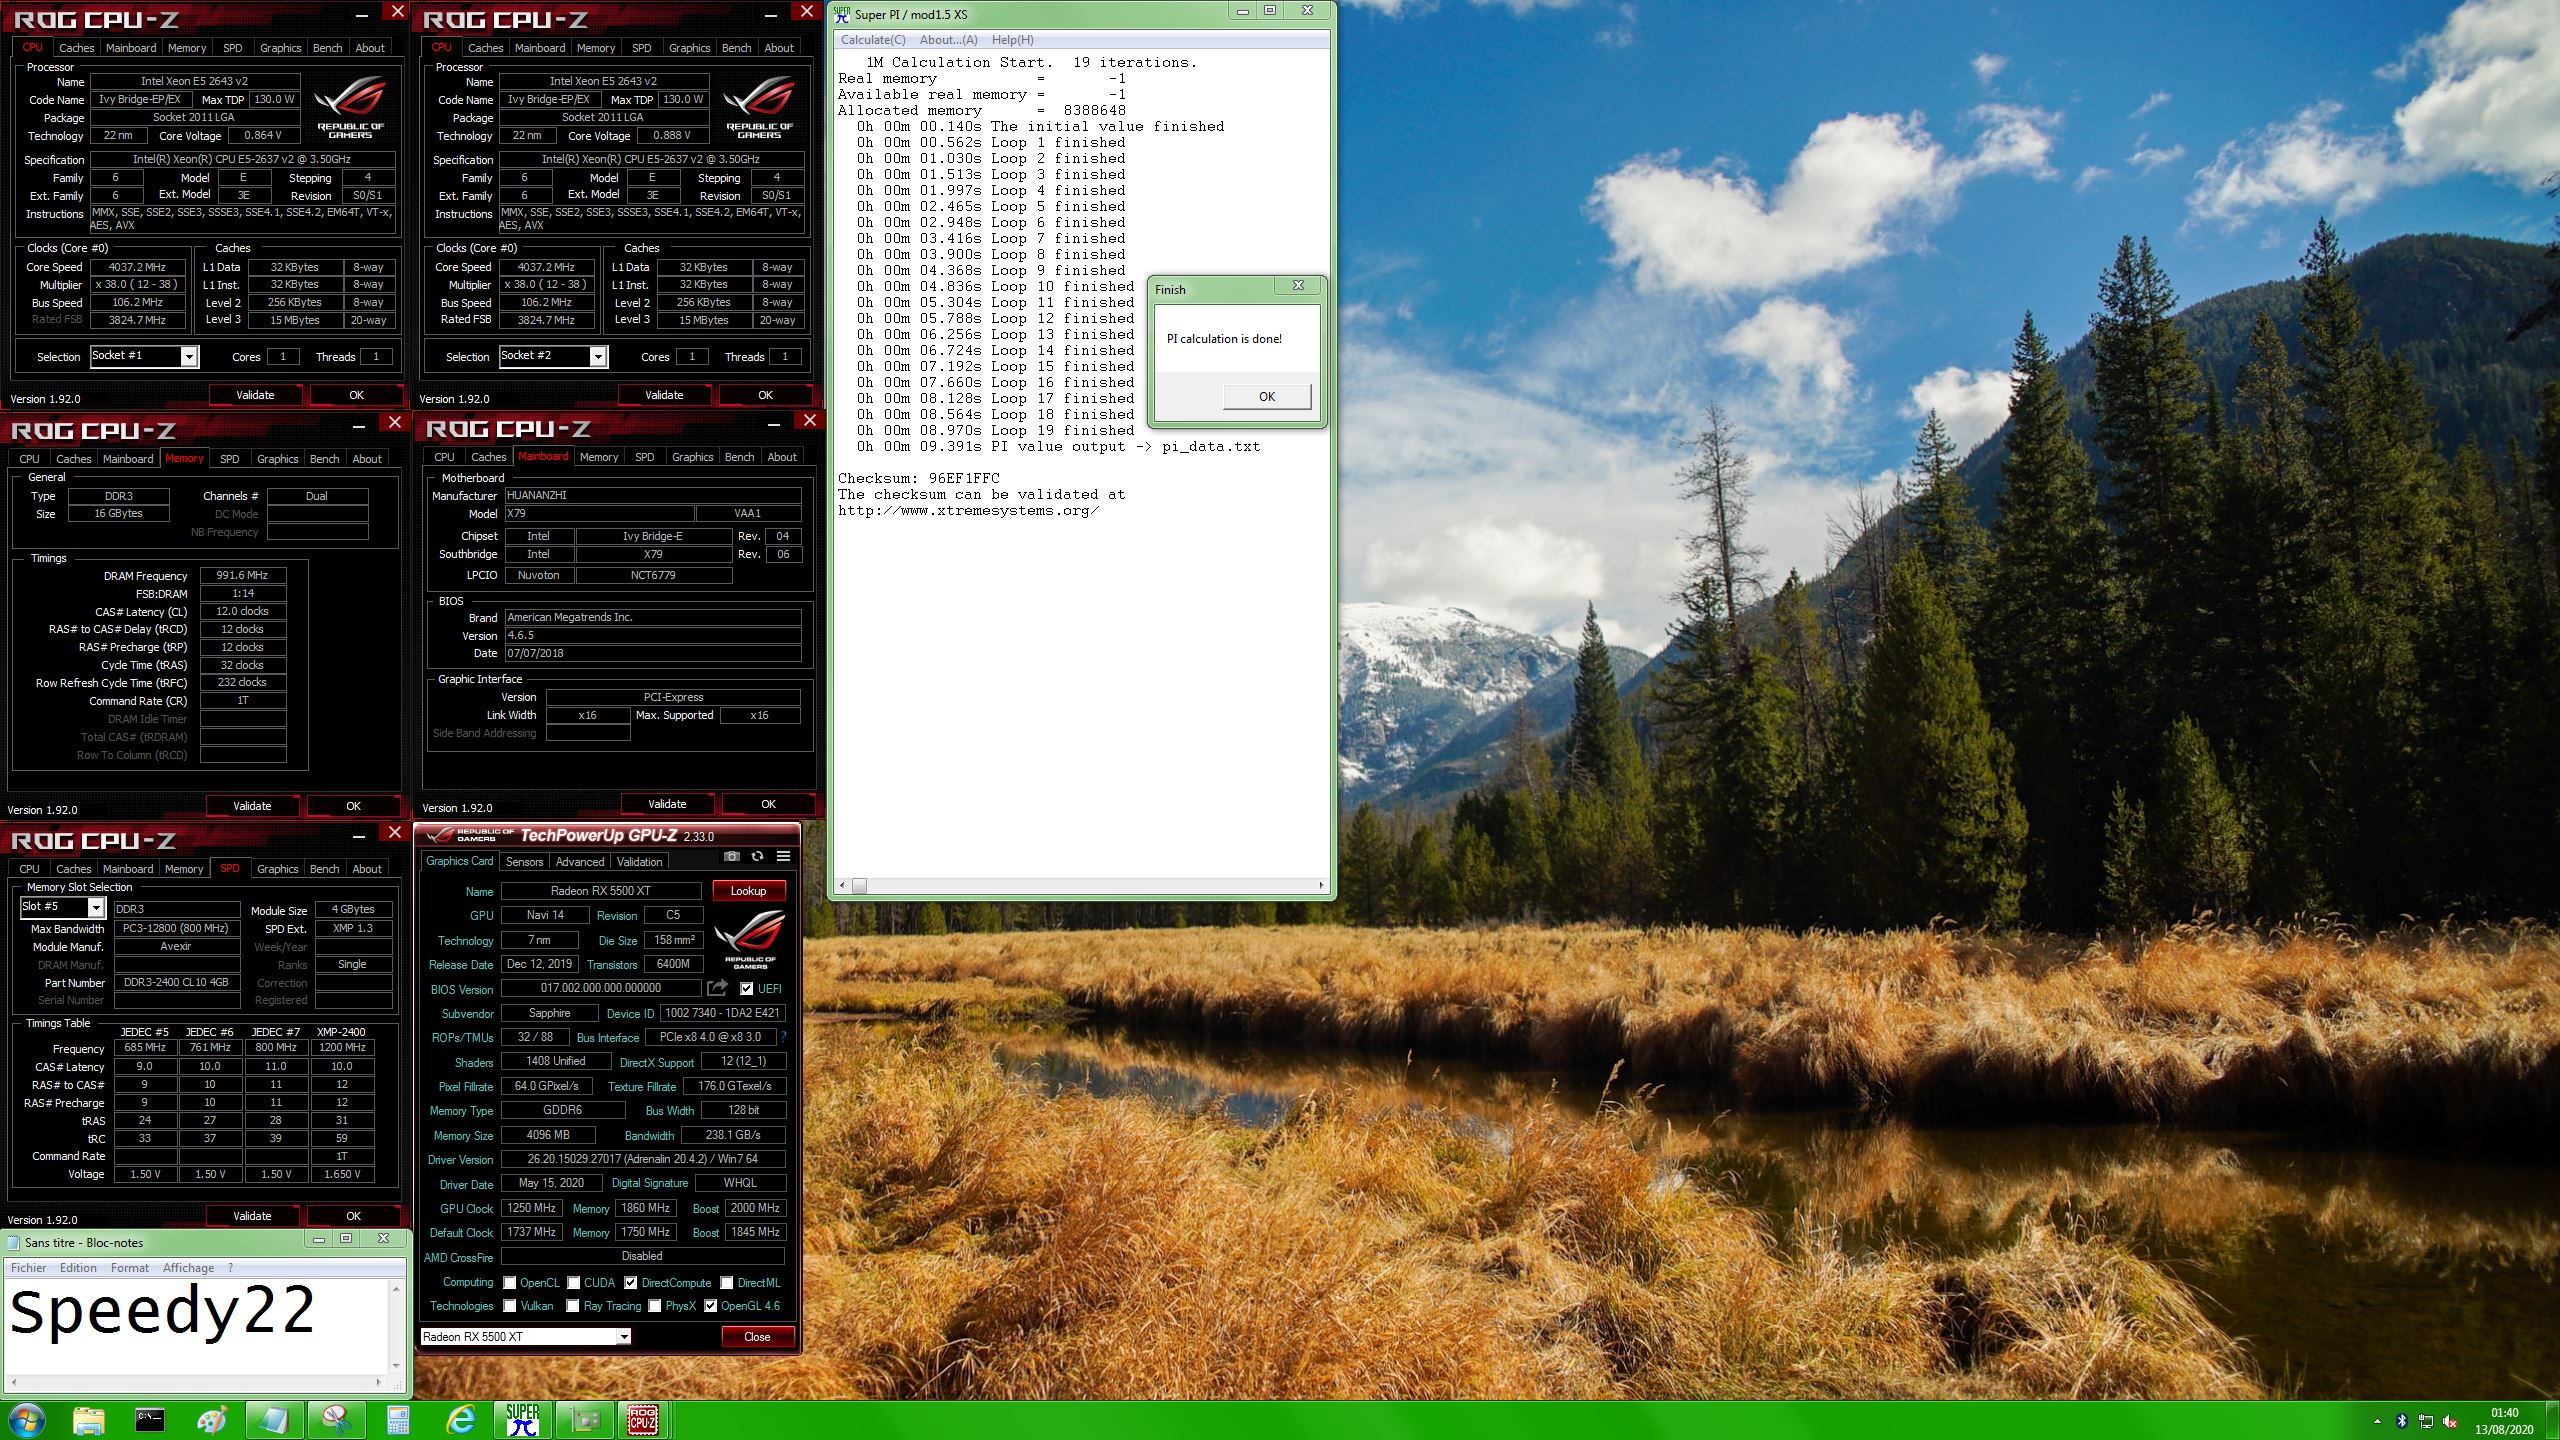Viewport: 2560px width, 1440px height.
Task: Open Edition menu in Notepad
Action: point(78,1267)
